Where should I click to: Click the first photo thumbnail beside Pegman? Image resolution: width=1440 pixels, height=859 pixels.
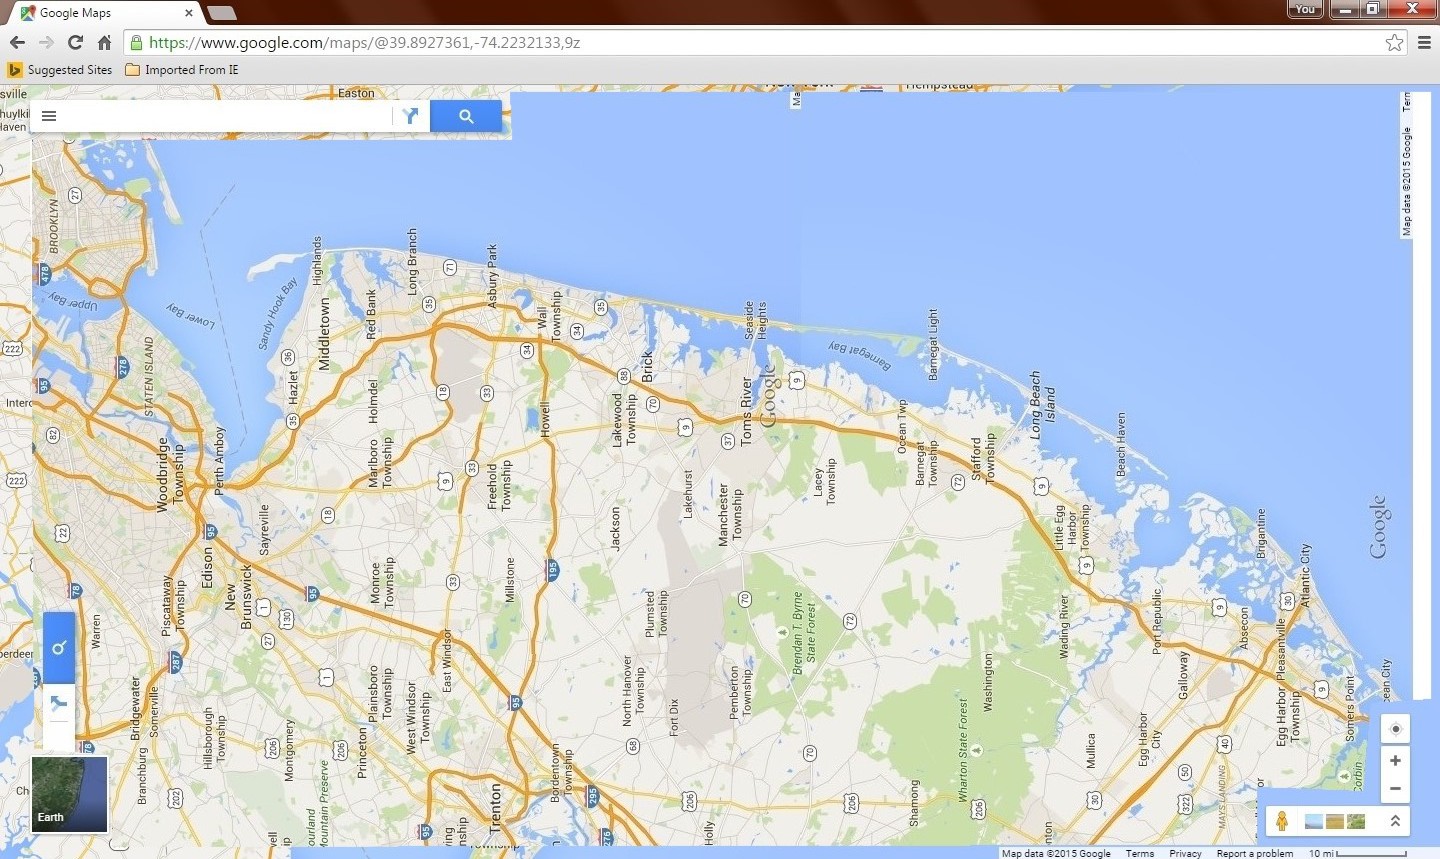pos(1313,821)
